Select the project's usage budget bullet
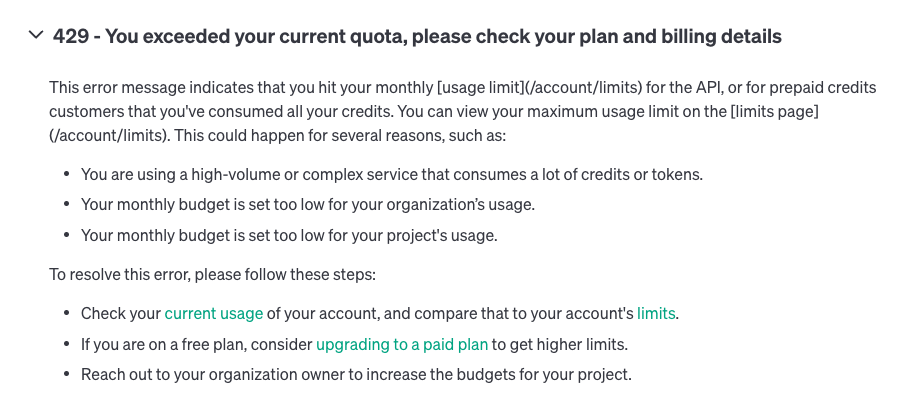918x412 pixels. click(289, 235)
